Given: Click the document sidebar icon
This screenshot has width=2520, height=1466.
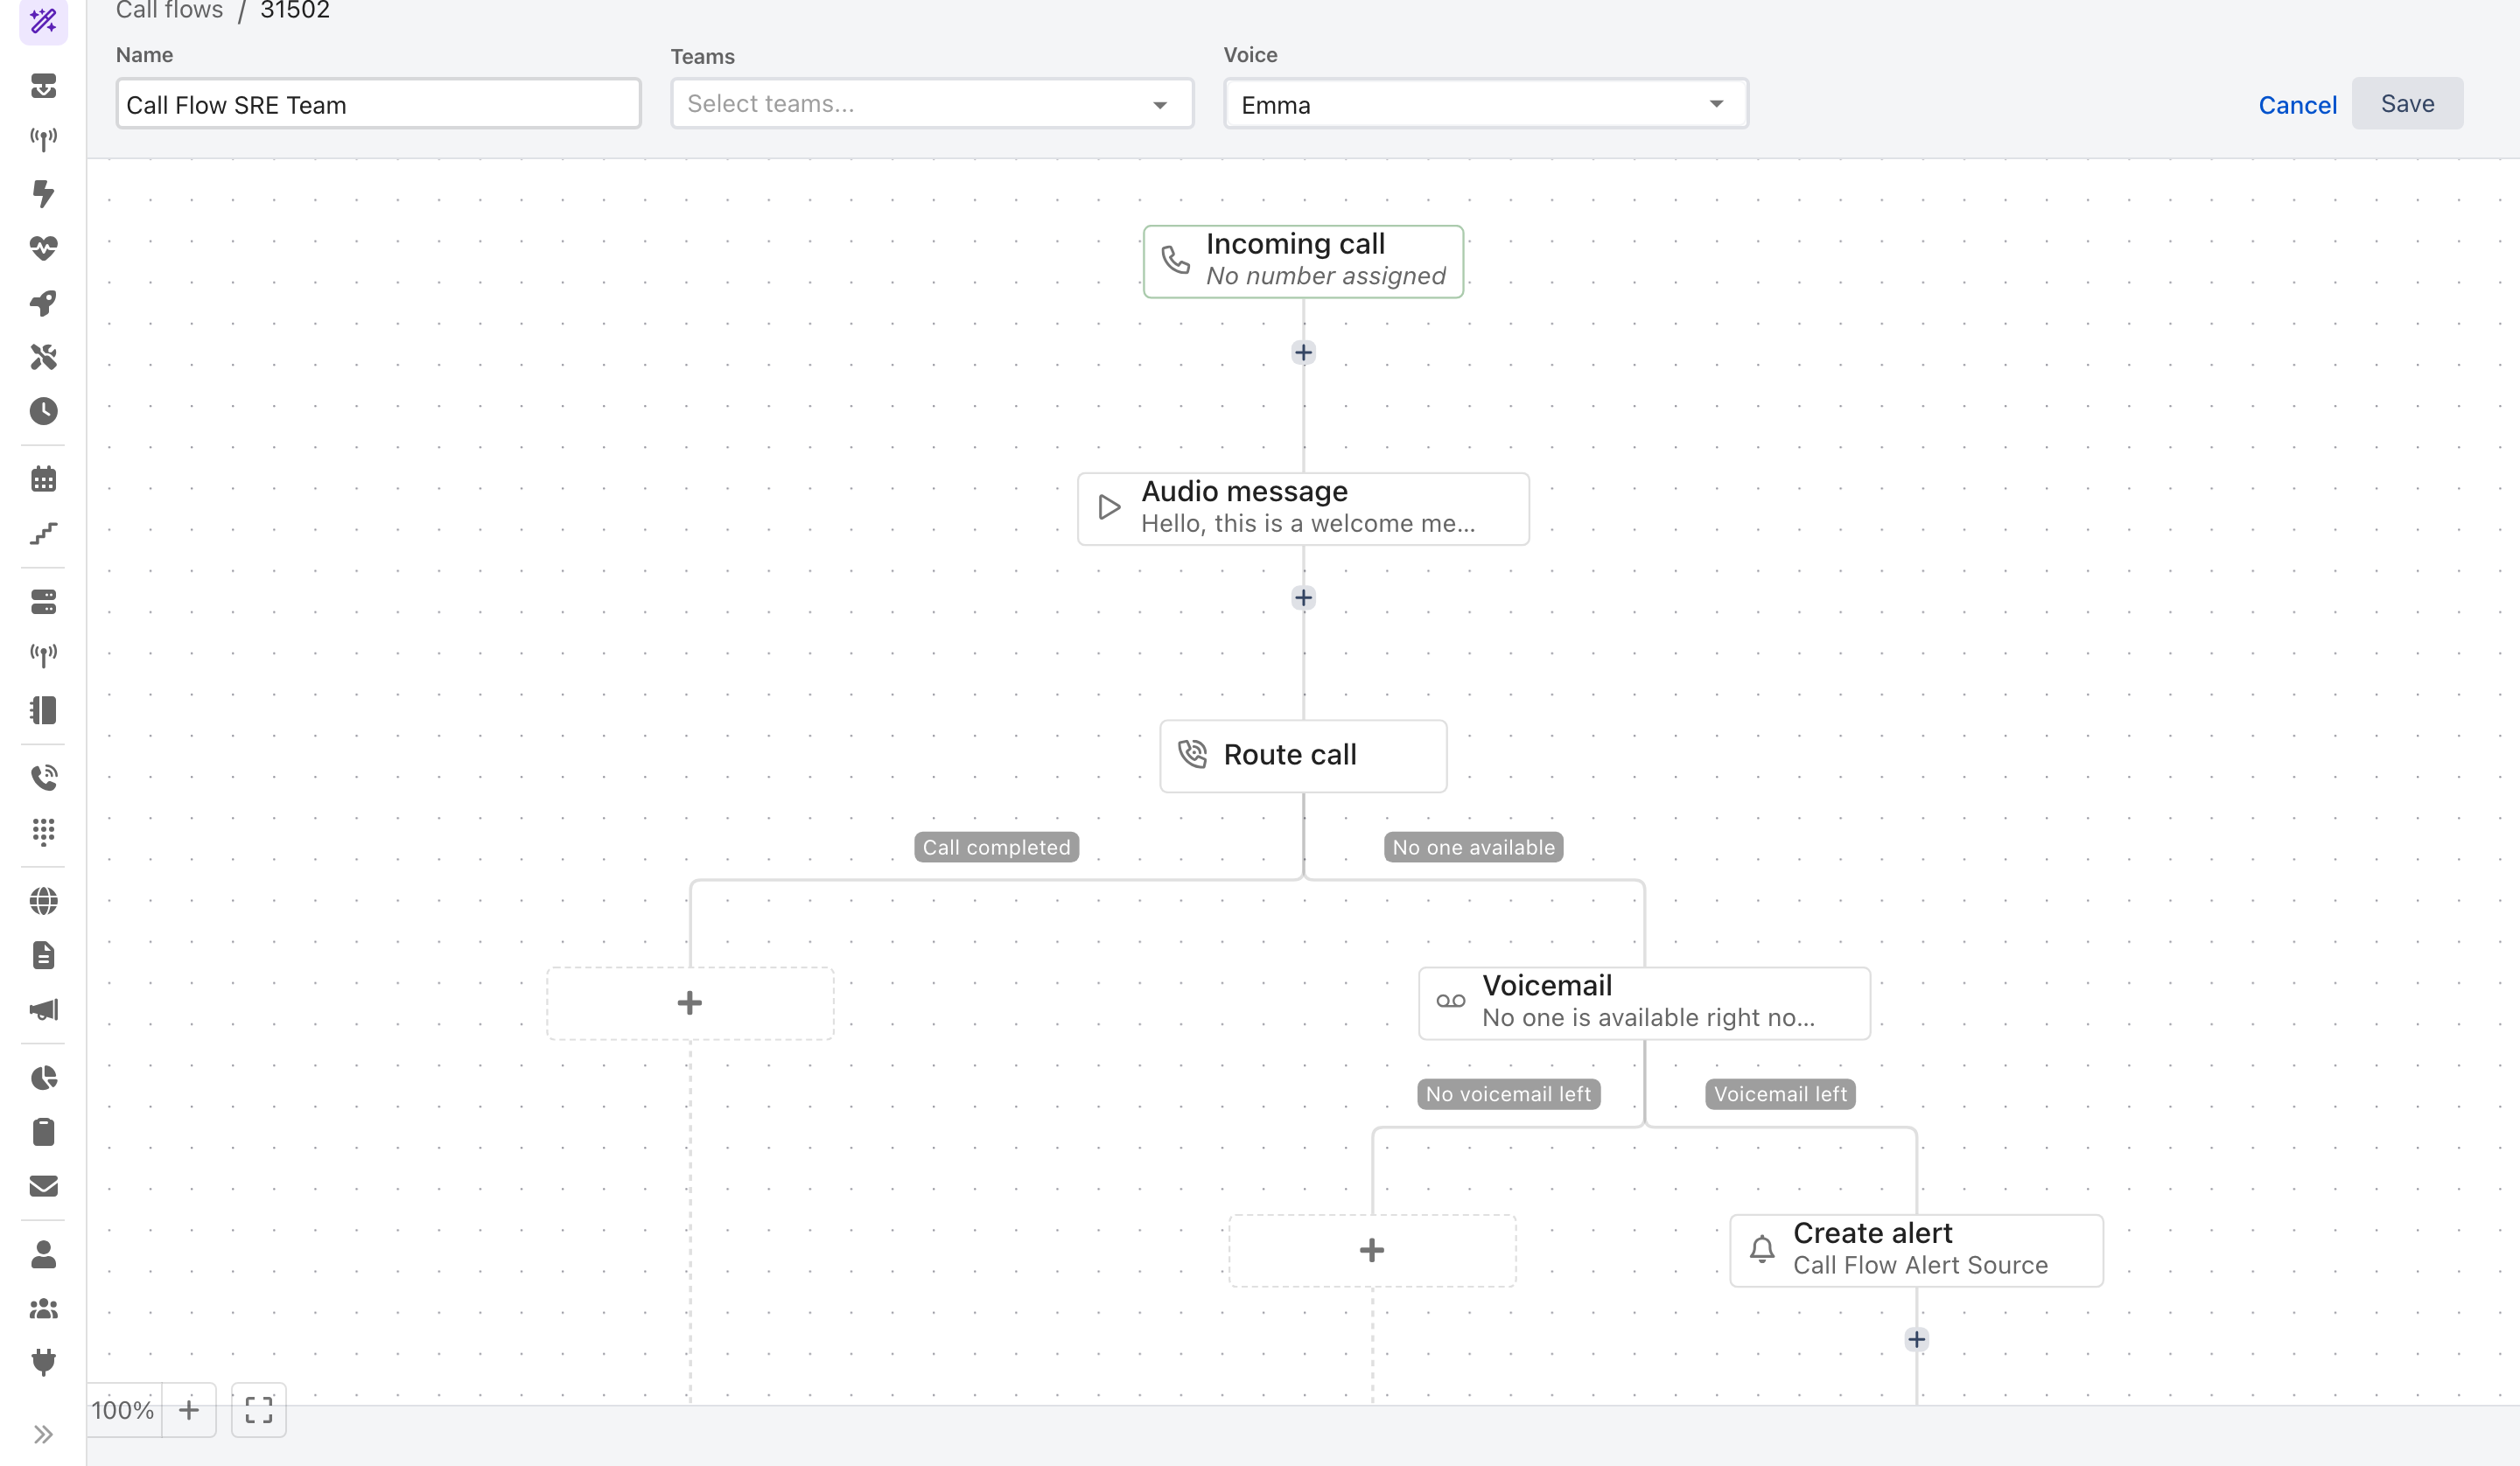Looking at the screenshot, I should click(x=43, y=955).
